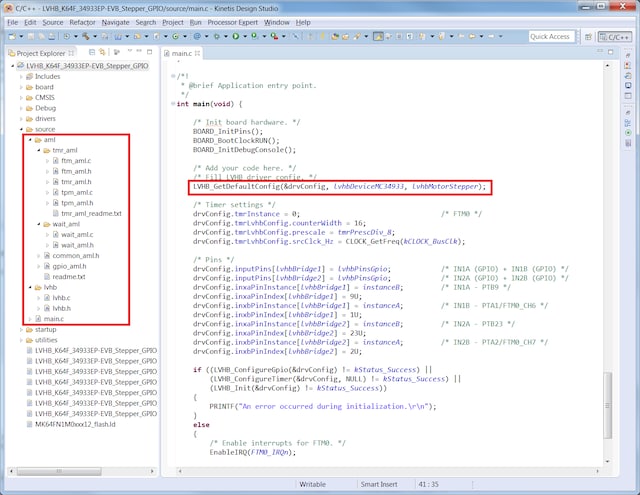The image size is (640, 495).
Task: Open the Processor Expert menu
Action: tap(235, 21)
